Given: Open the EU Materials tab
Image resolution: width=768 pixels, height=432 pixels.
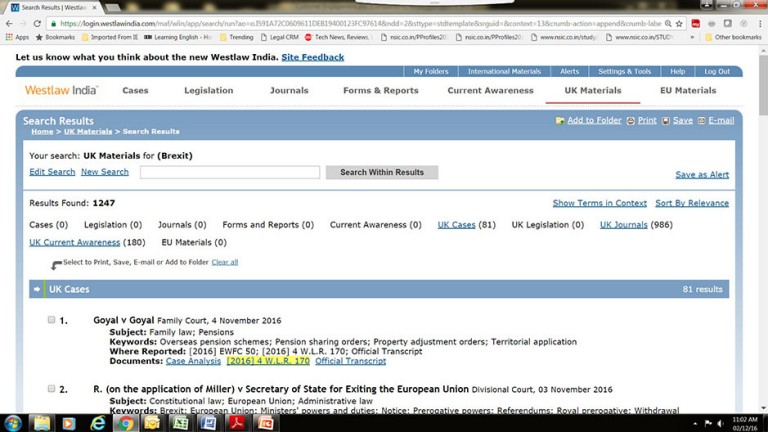Looking at the screenshot, I should point(688,91).
